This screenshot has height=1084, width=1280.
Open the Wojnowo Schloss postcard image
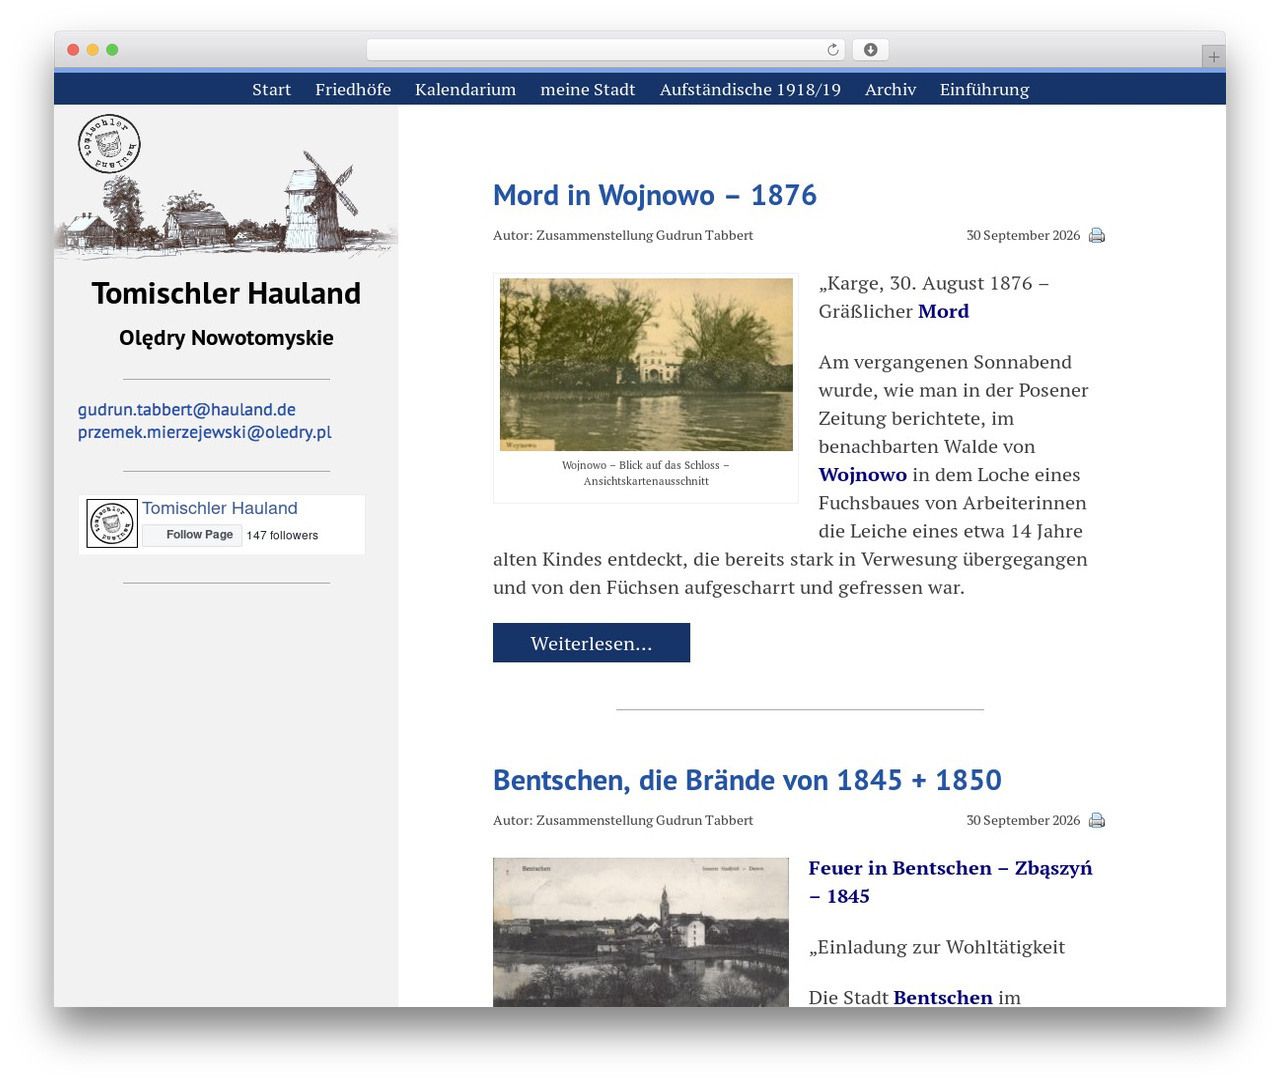[x=646, y=364]
